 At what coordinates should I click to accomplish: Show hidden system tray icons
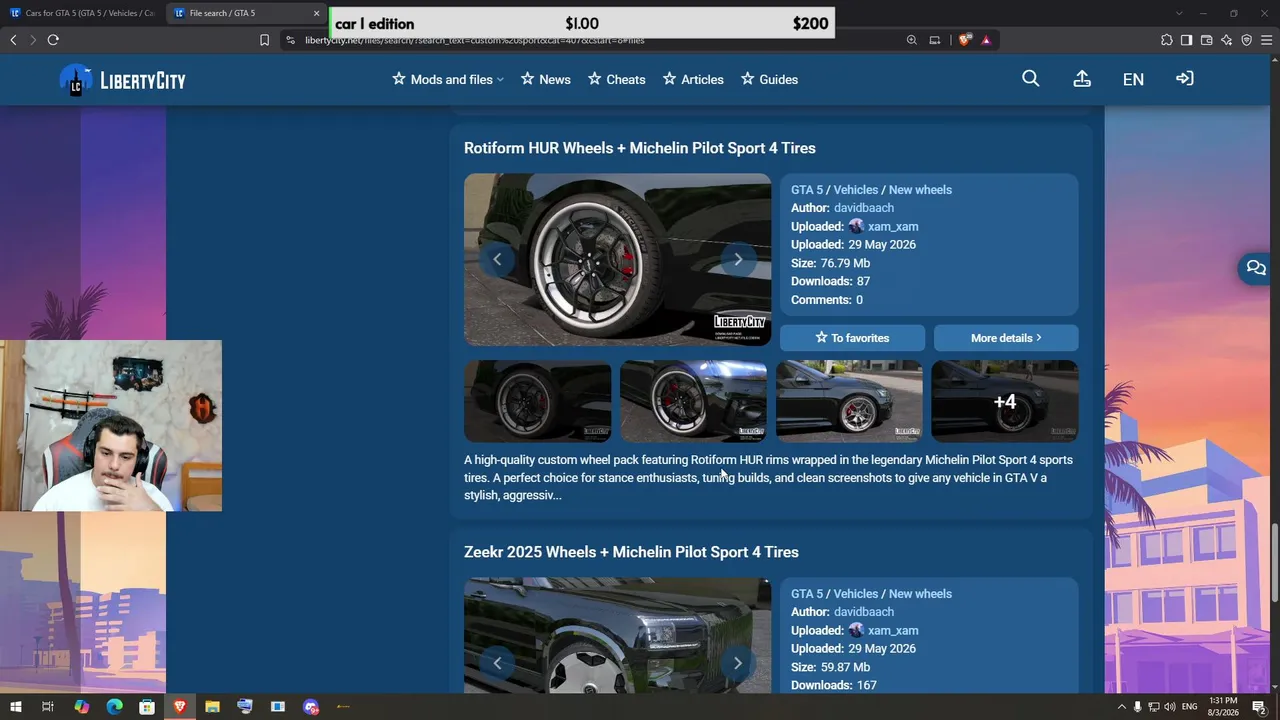1121,707
